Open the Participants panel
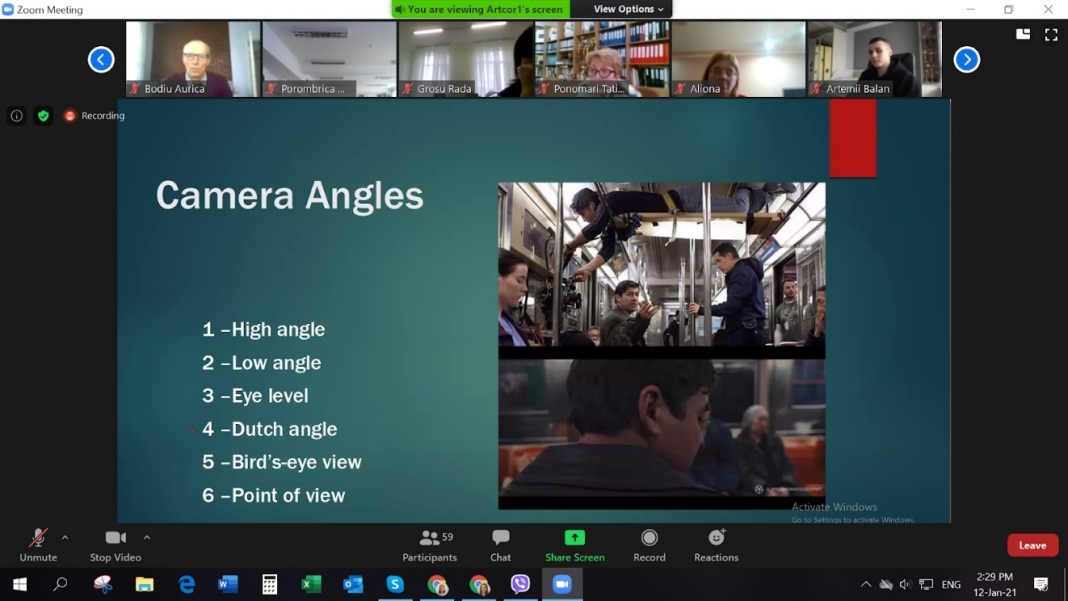The width and height of the screenshot is (1068, 601). 429,546
